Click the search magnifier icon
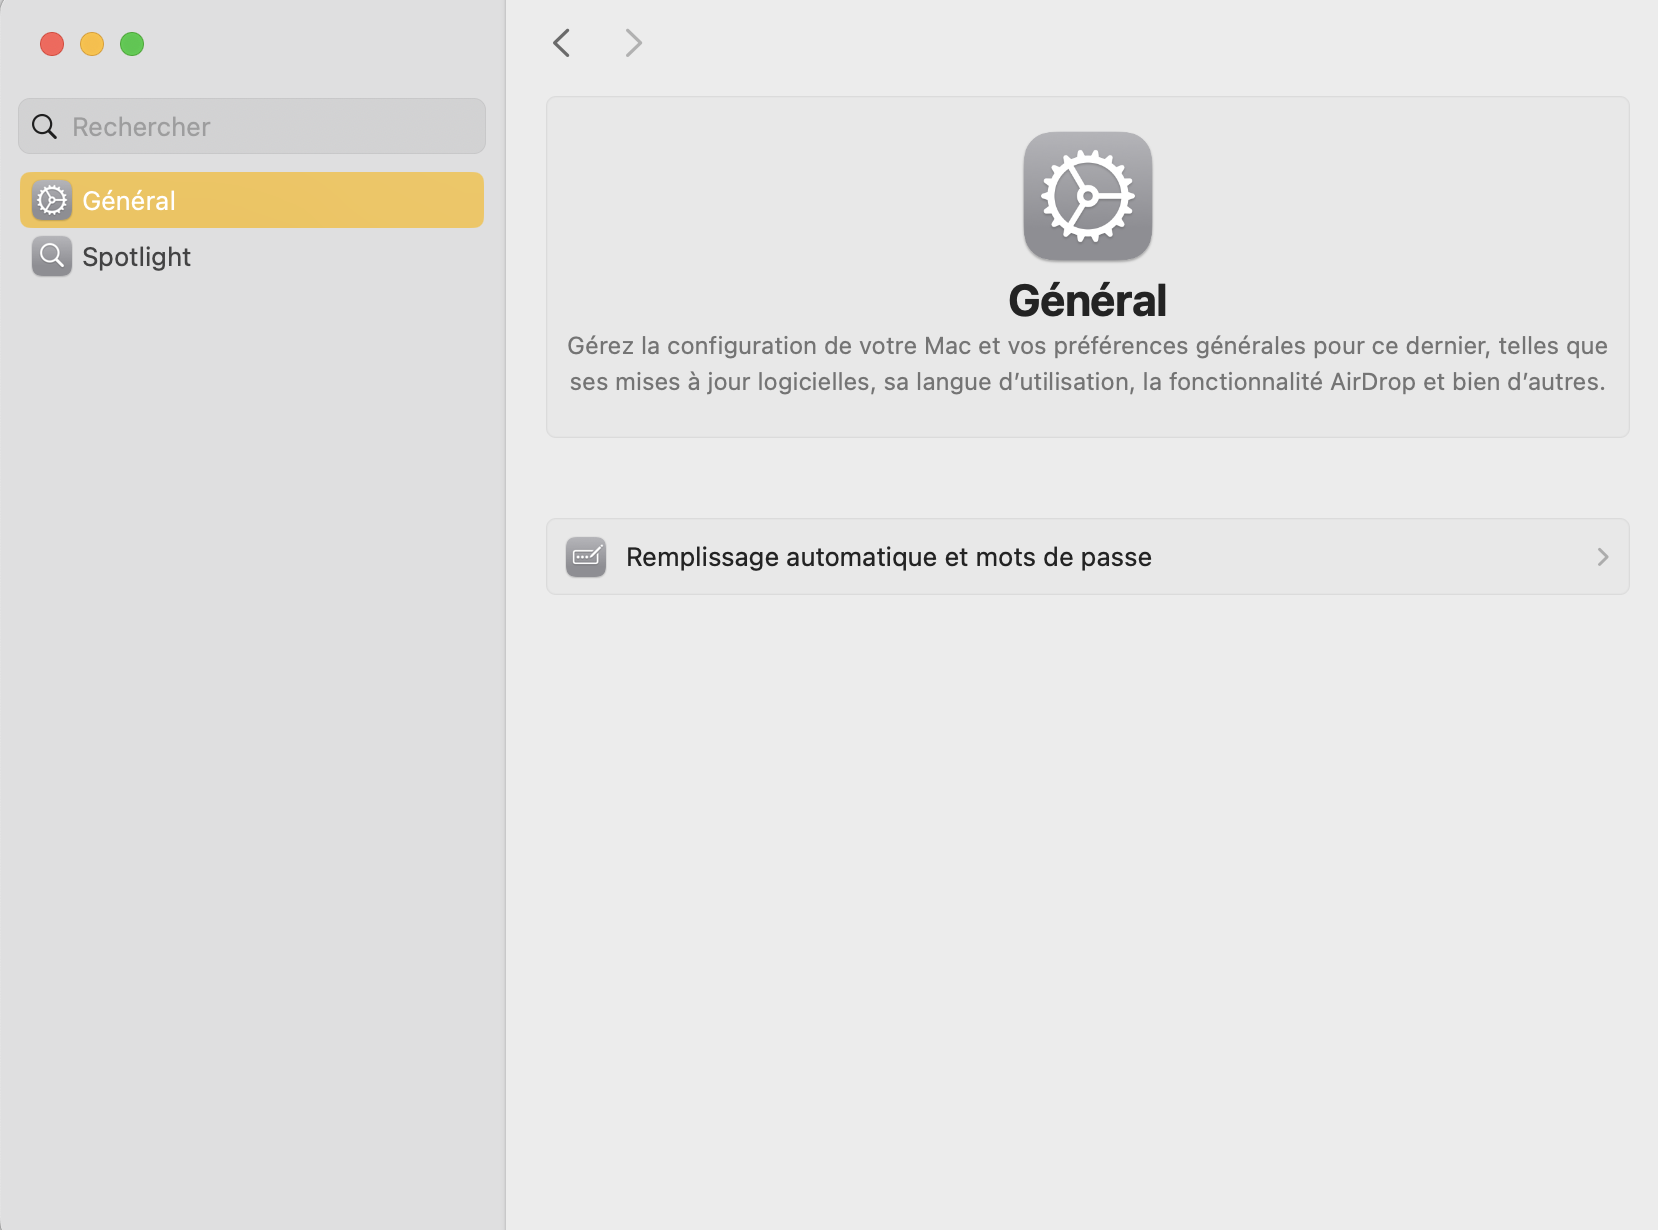 click(45, 127)
